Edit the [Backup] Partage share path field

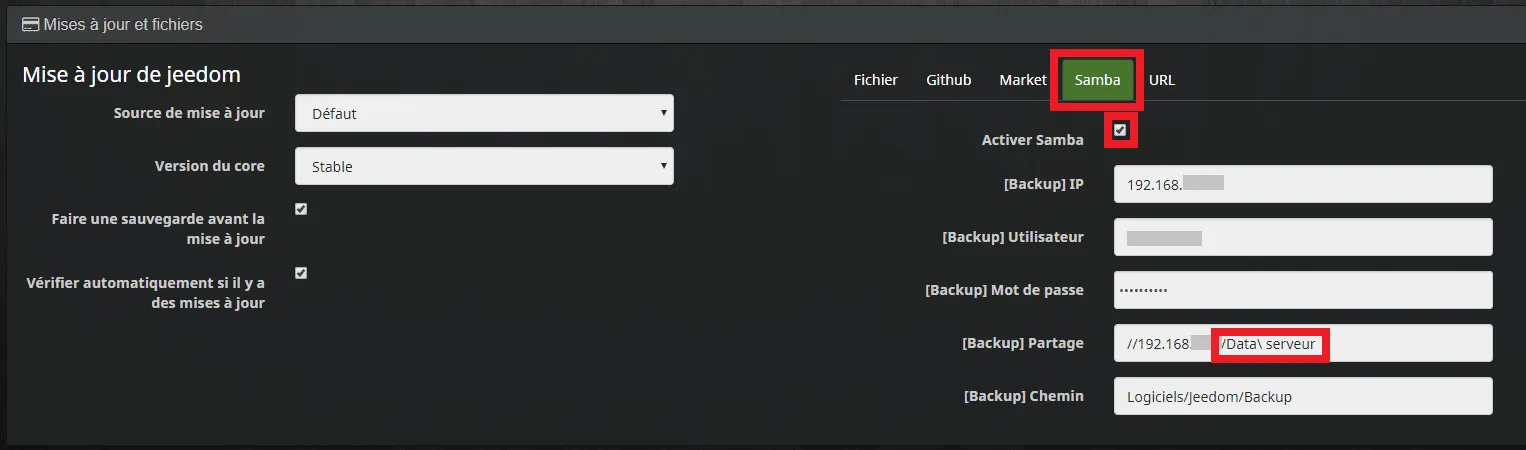tap(1303, 343)
